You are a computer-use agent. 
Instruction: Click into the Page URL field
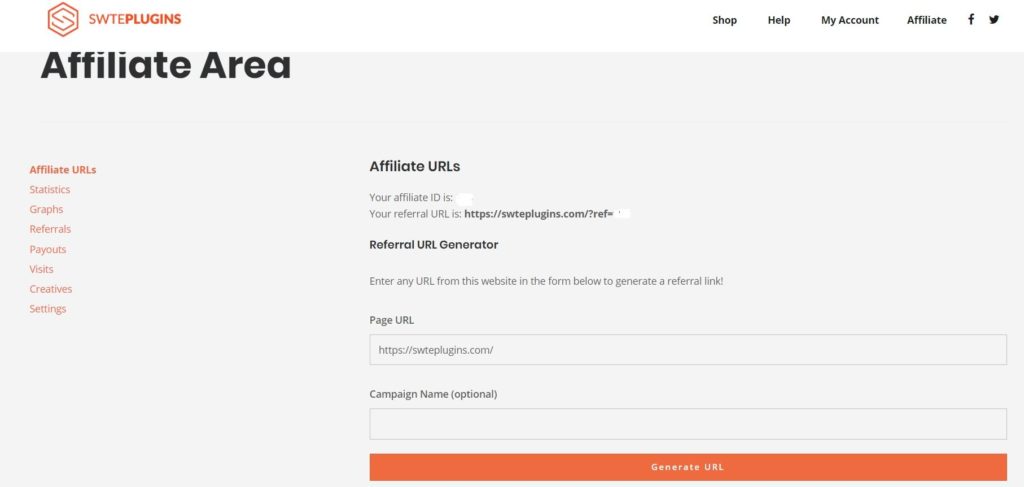[x=688, y=350]
